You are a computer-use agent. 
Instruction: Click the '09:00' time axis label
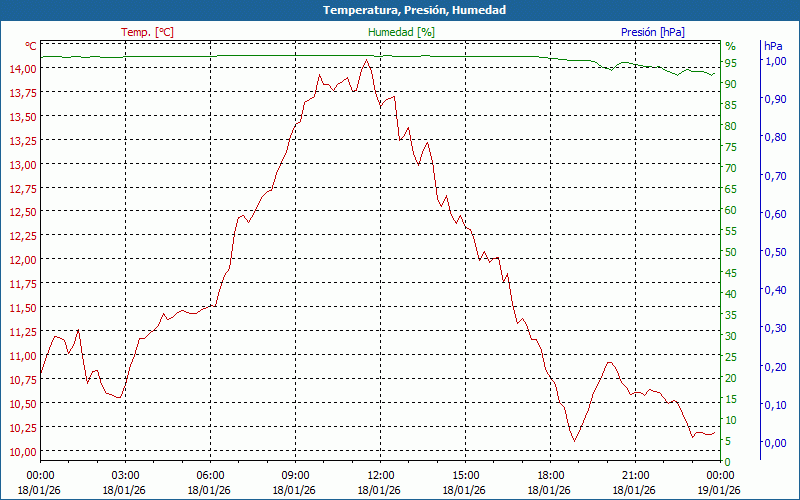point(295,476)
